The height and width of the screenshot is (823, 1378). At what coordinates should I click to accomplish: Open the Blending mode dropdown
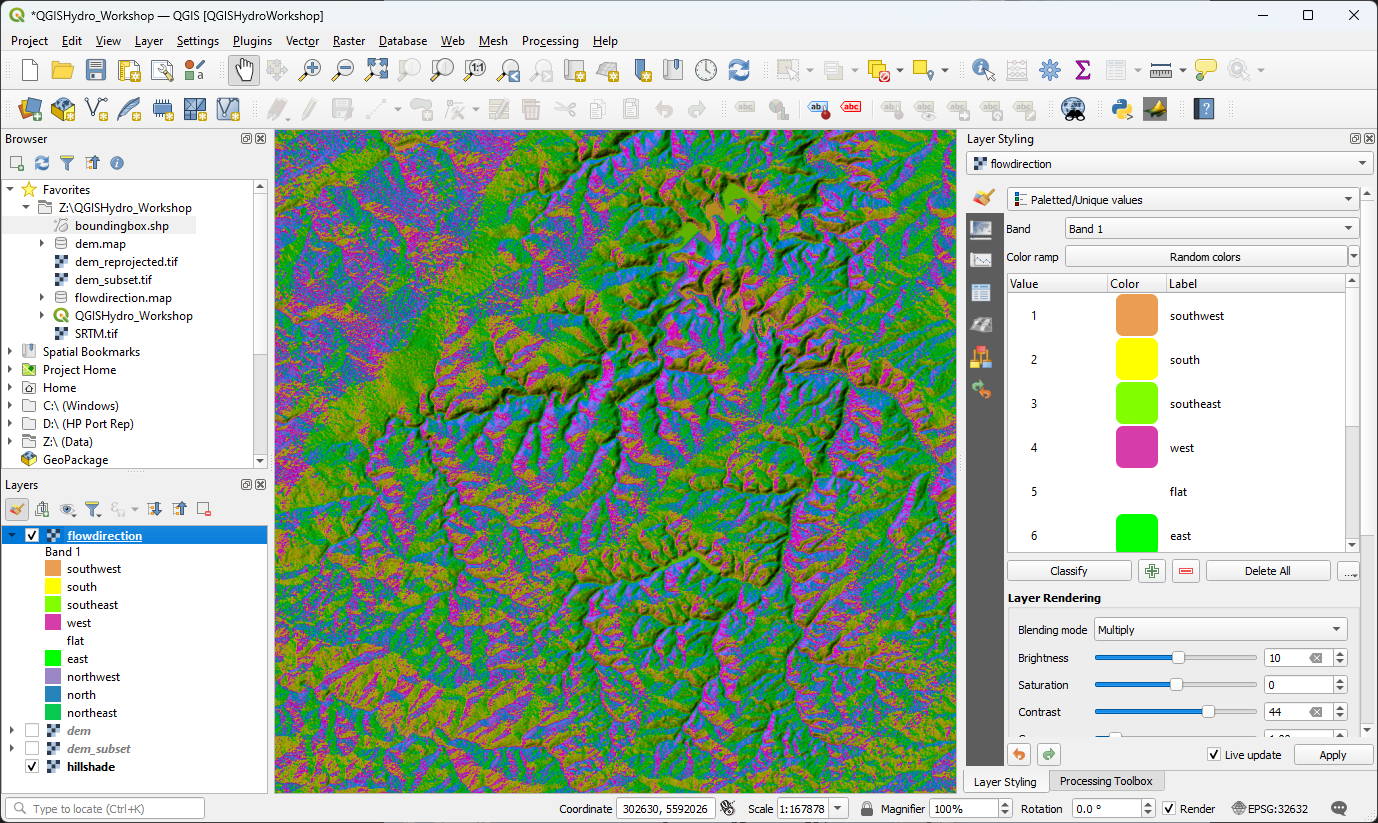(1219, 629)
